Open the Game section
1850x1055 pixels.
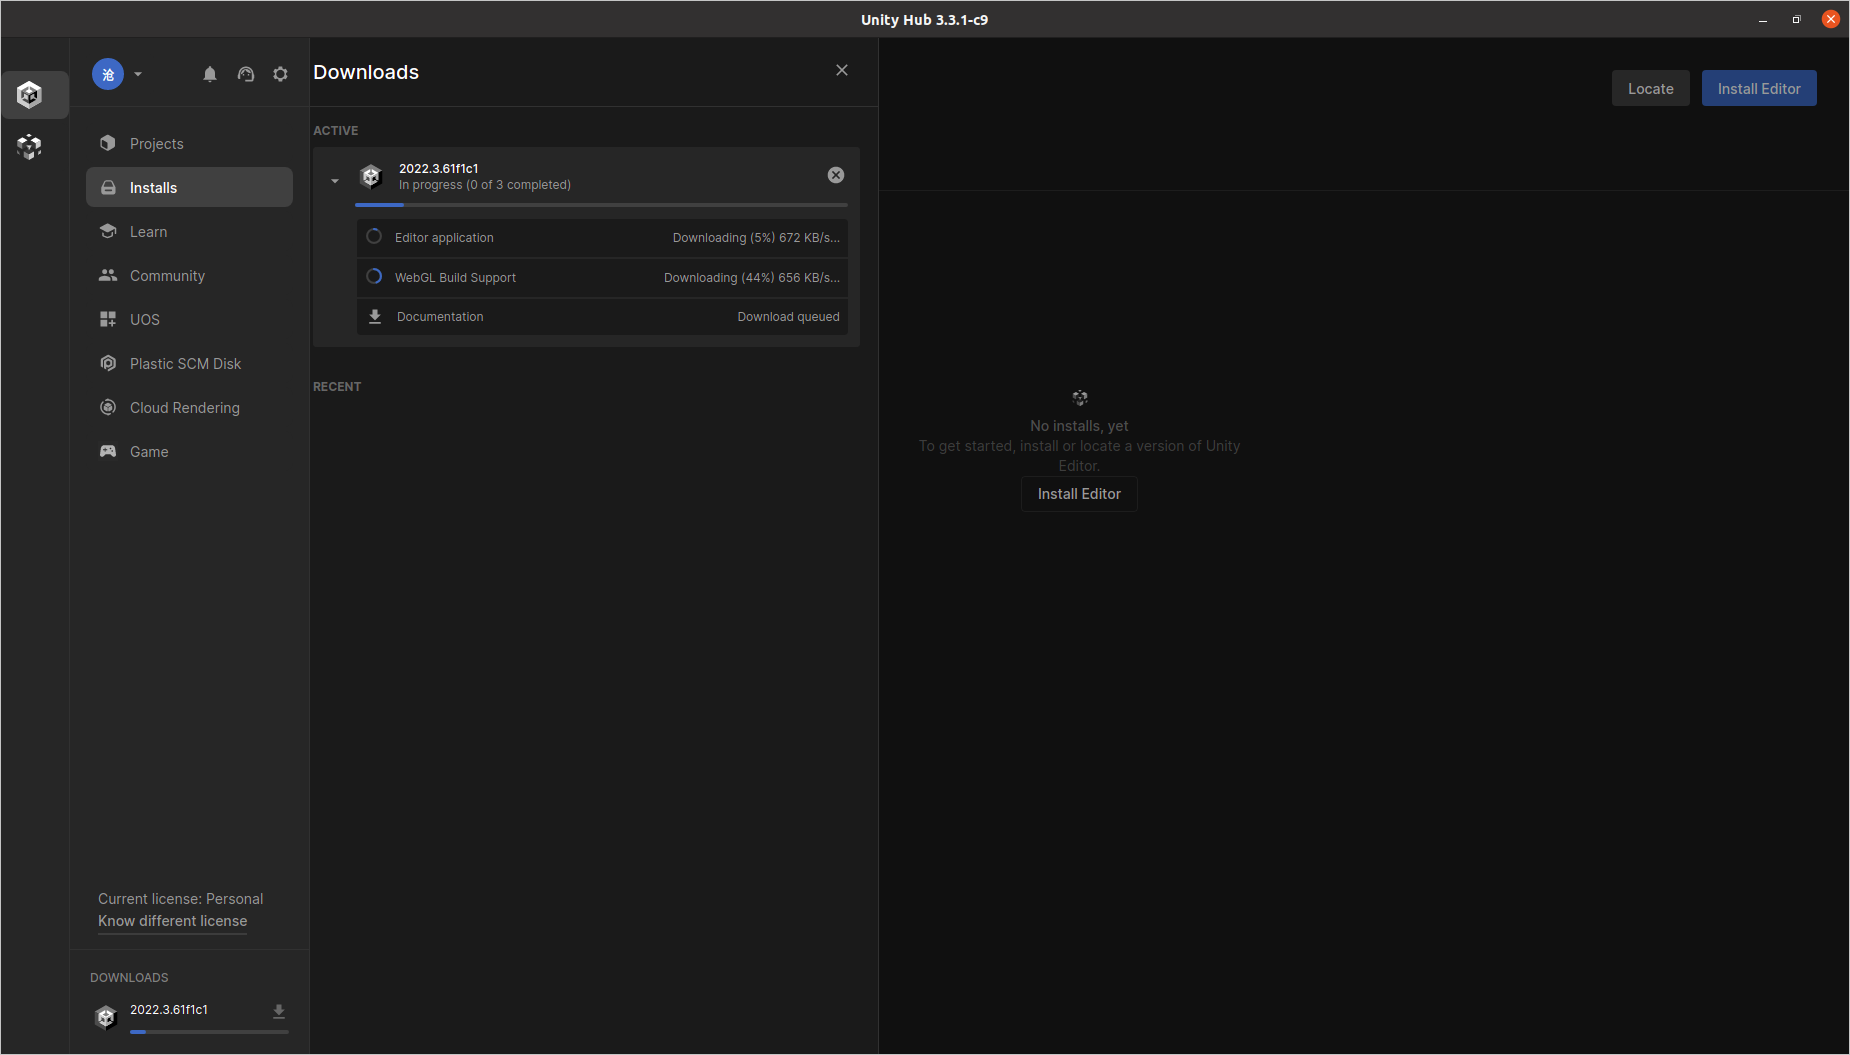pyautogui.click(x=189, y=451)
